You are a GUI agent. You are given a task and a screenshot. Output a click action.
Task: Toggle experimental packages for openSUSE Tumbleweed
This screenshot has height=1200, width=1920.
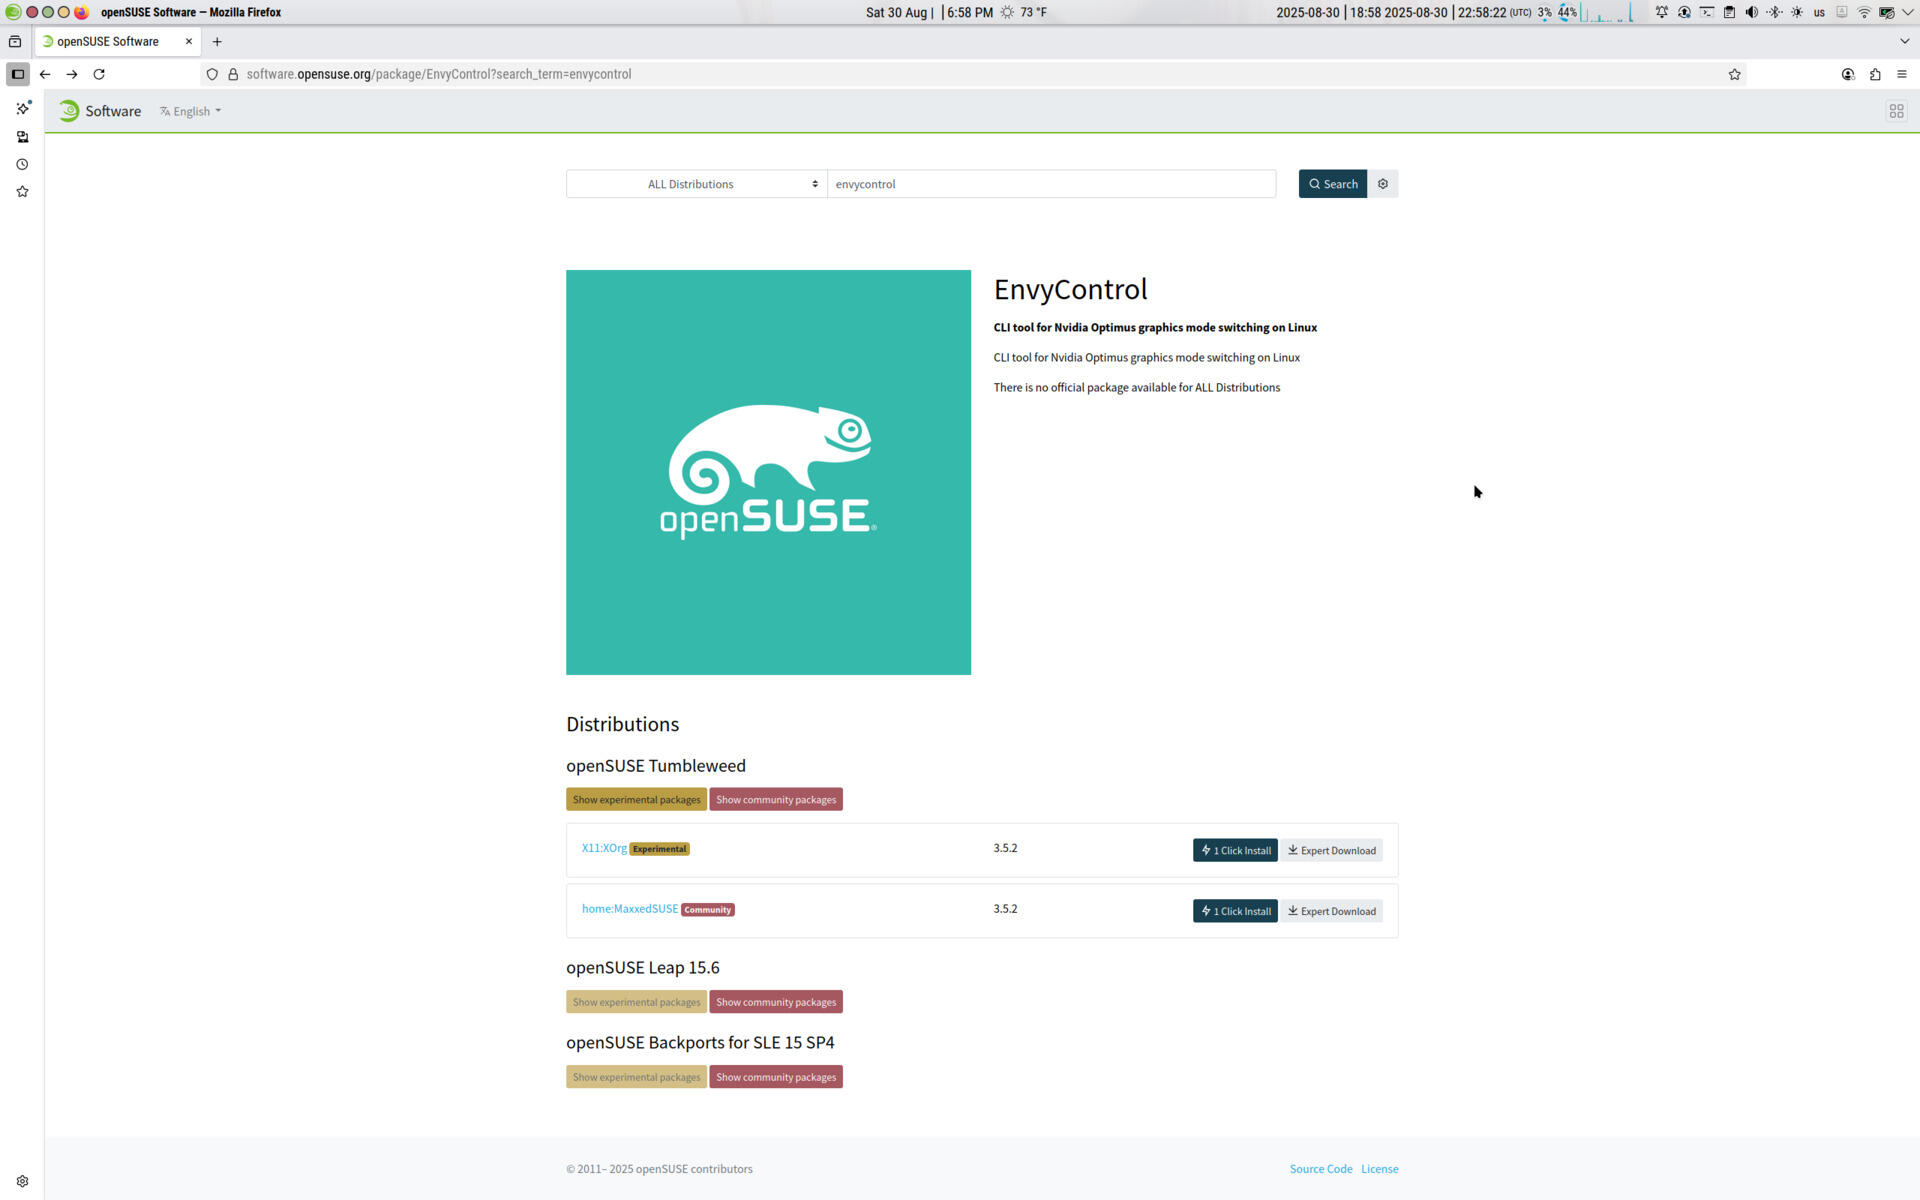(636, 799)
